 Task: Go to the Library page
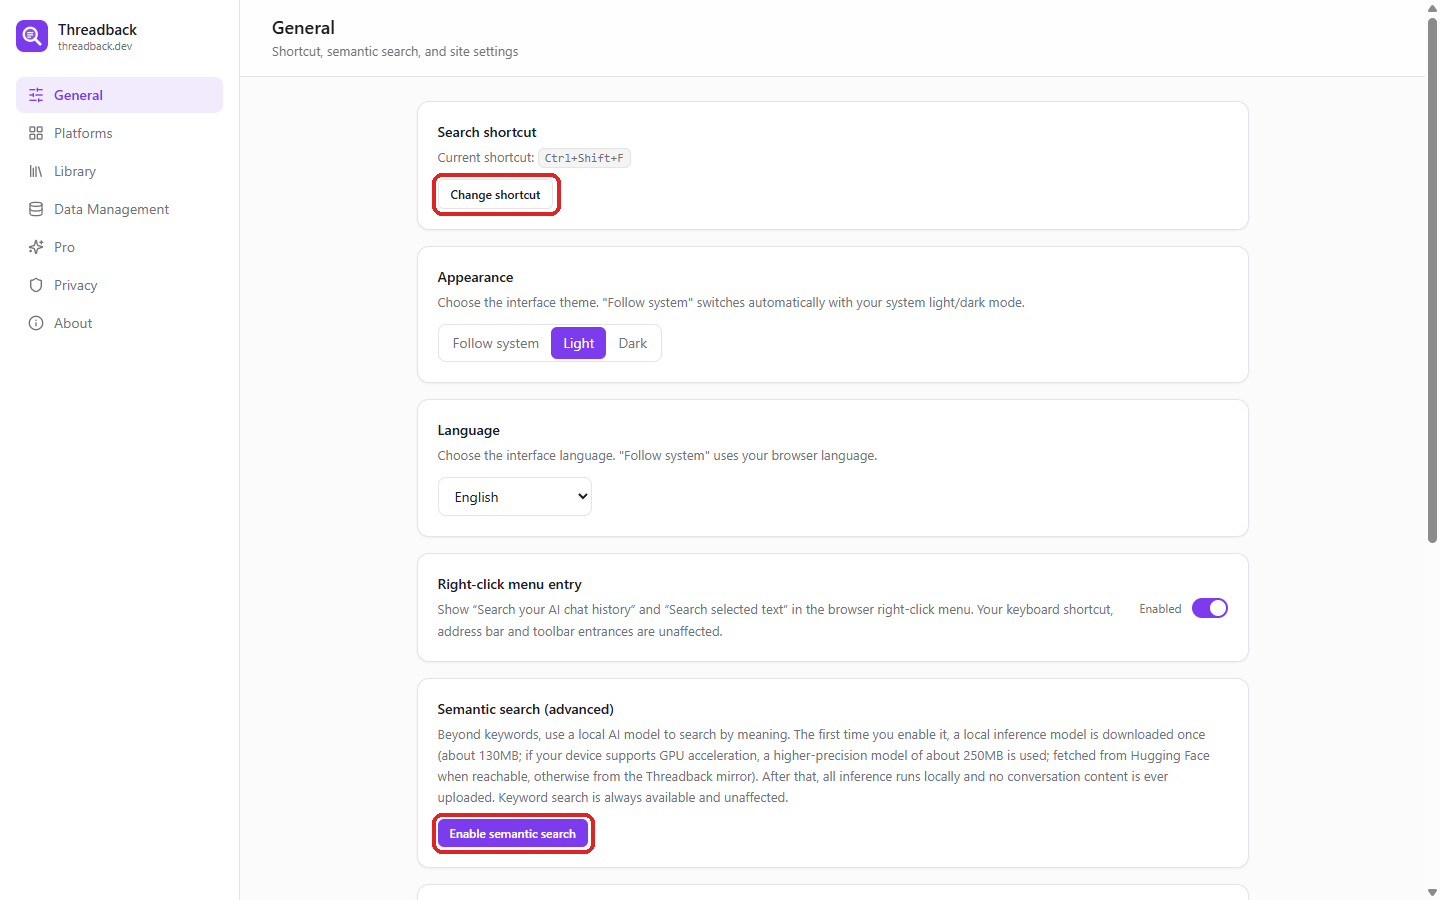click(119, 171)
